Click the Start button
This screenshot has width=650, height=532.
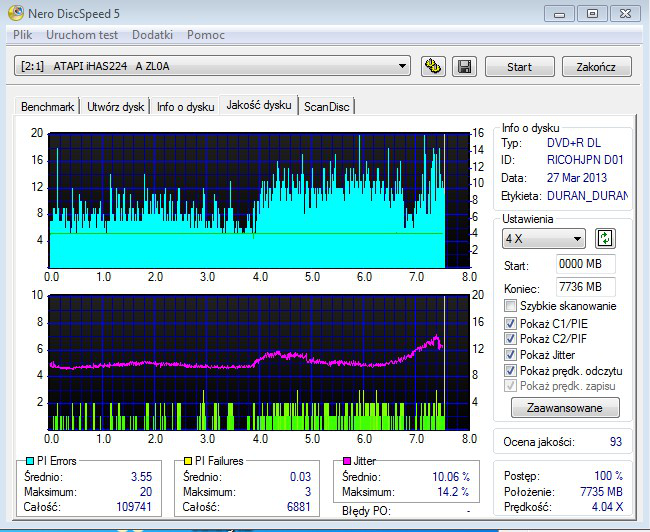(519, 67)
